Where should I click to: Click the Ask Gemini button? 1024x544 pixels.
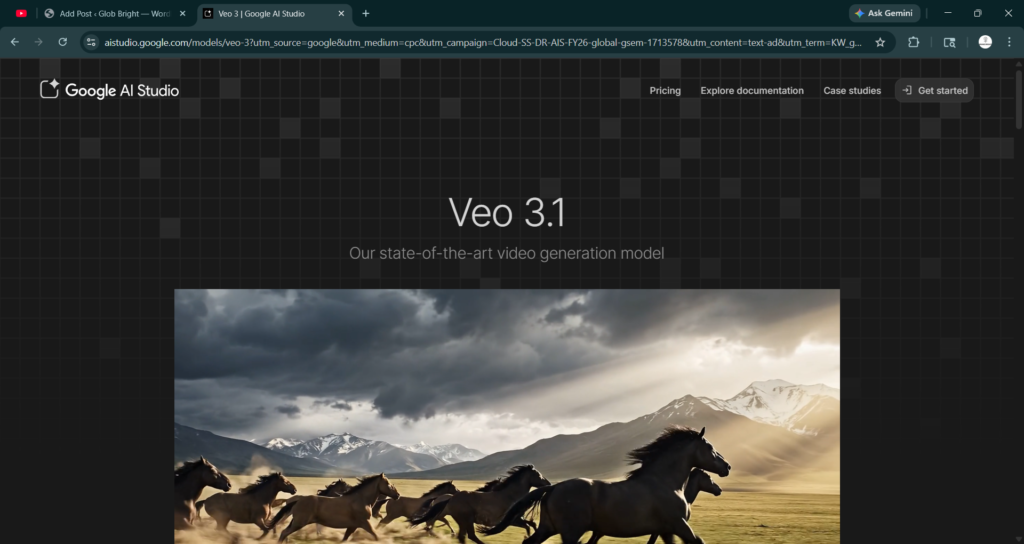(x=885, y=13)
